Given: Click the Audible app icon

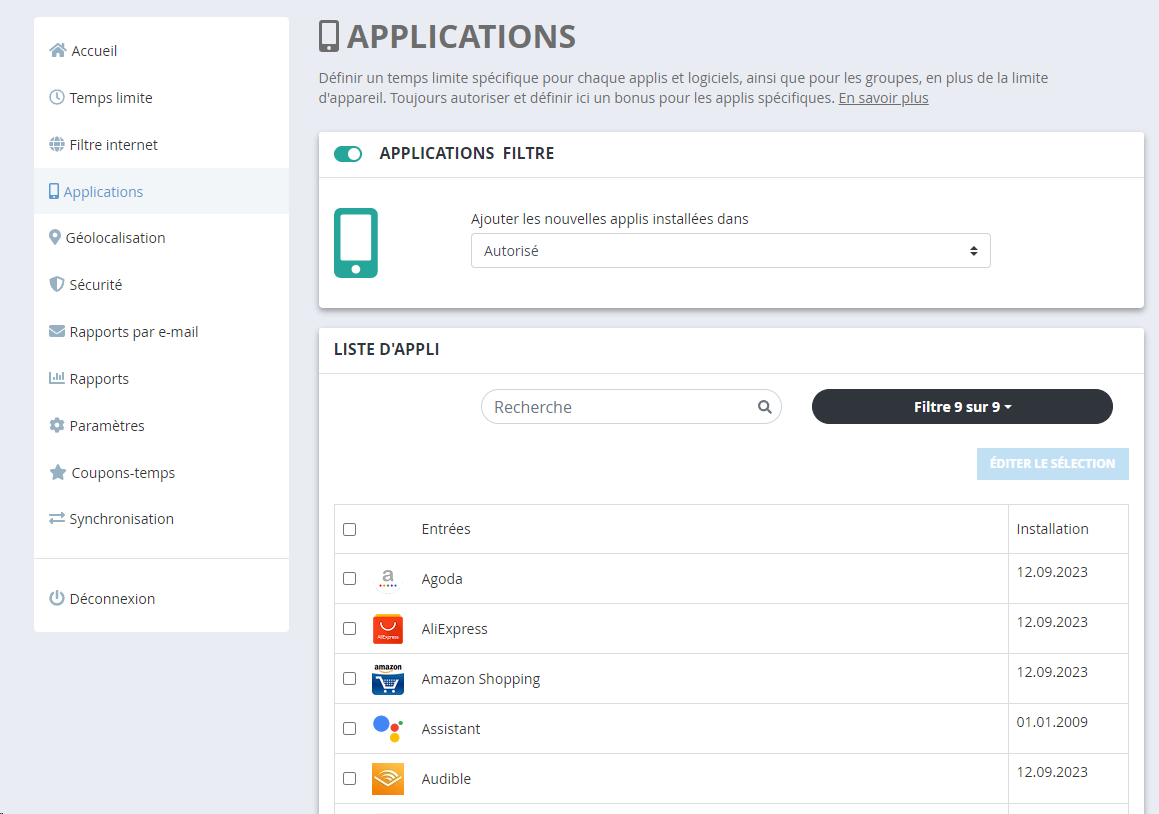Looking at the screenshot, I should [388, 778].
